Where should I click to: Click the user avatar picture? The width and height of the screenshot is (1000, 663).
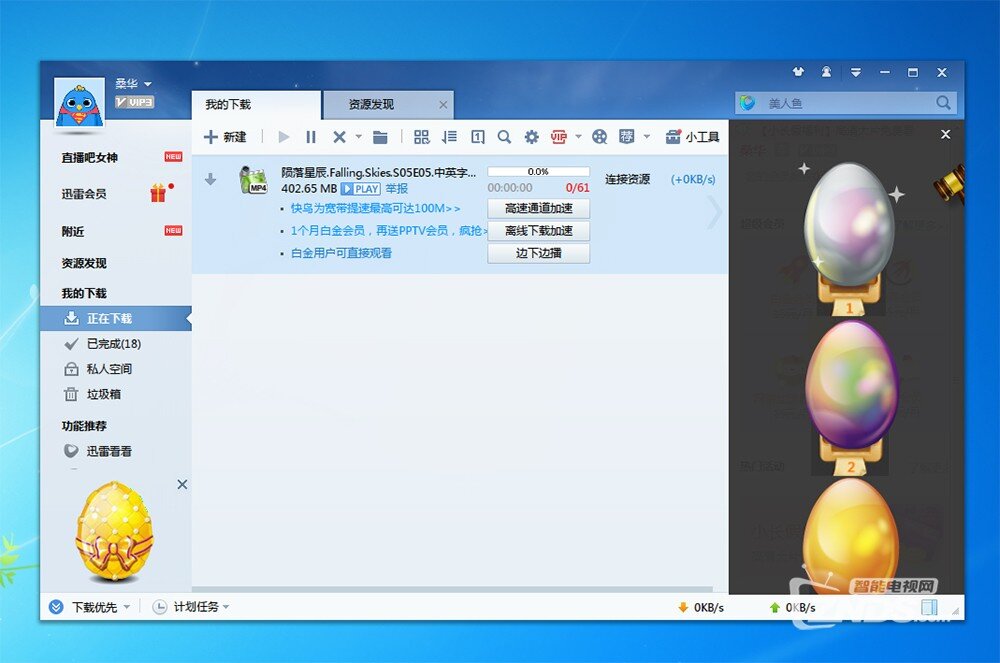point(80,103)
